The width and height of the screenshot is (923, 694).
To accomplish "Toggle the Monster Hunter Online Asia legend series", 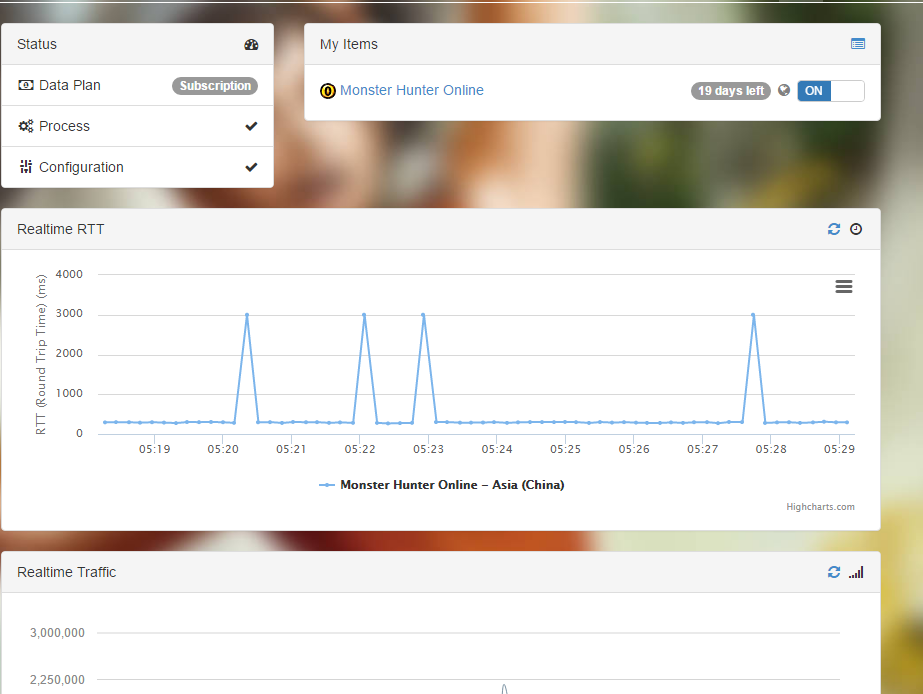I will click(441, 485).
